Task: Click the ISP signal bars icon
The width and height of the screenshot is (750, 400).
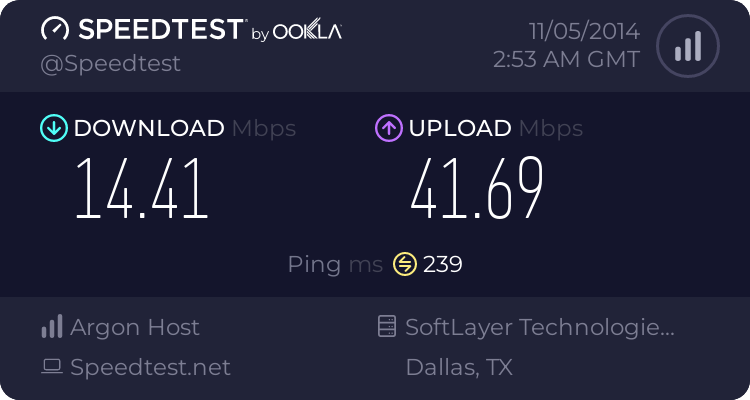Action: point(52,327)
